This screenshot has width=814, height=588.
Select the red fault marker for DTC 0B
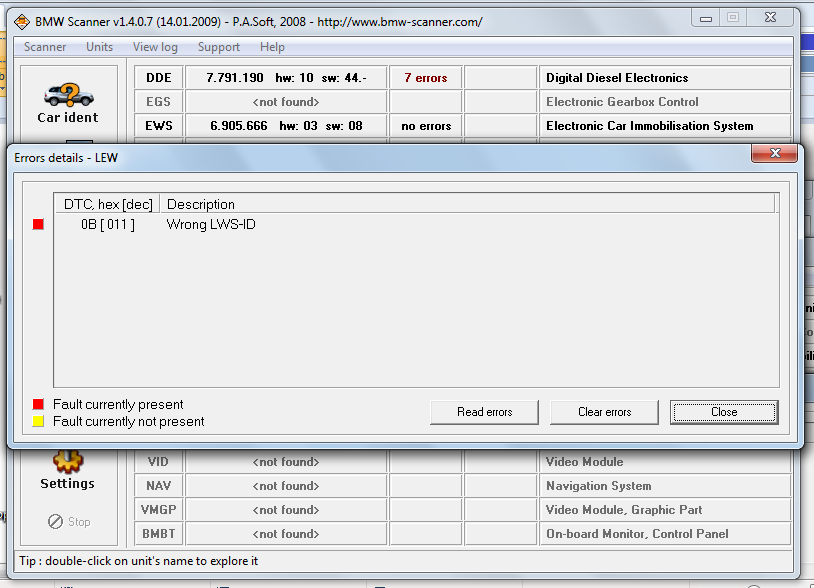pyautogui.click(x=38, y=224)
